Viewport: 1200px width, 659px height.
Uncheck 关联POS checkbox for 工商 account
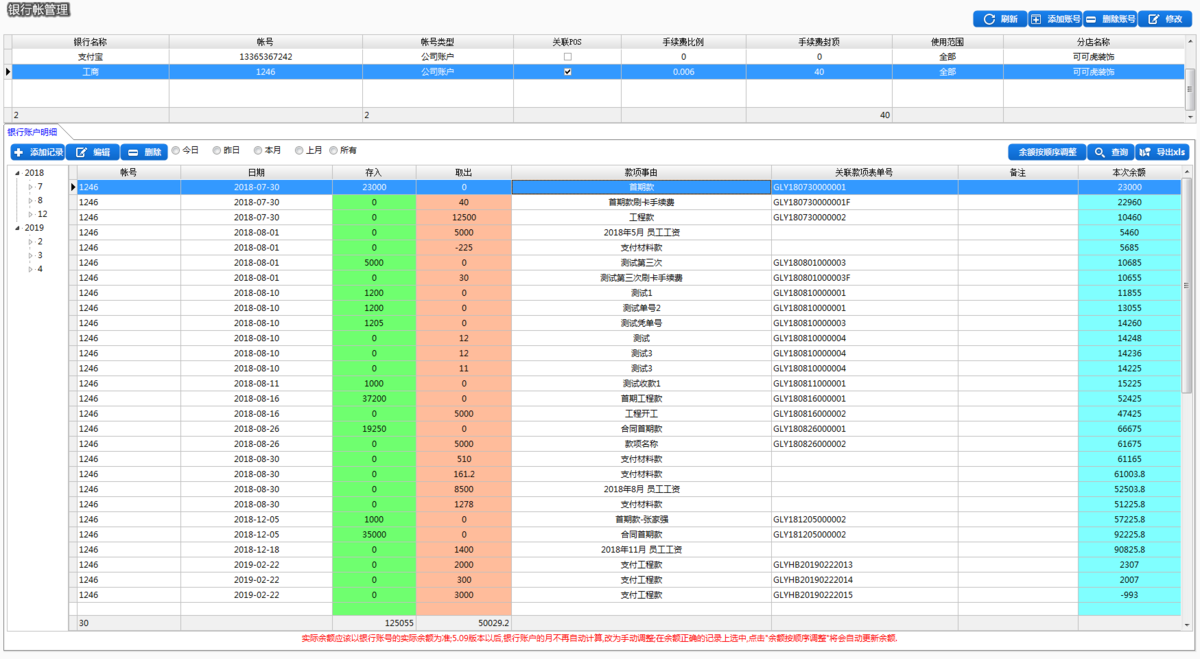pos(568,72)
